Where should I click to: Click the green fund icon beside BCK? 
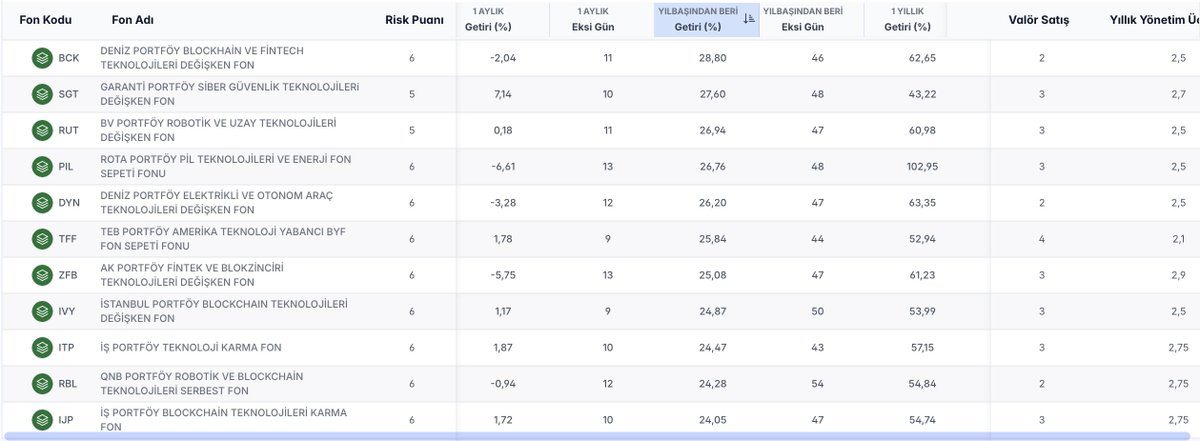(42, 58)
